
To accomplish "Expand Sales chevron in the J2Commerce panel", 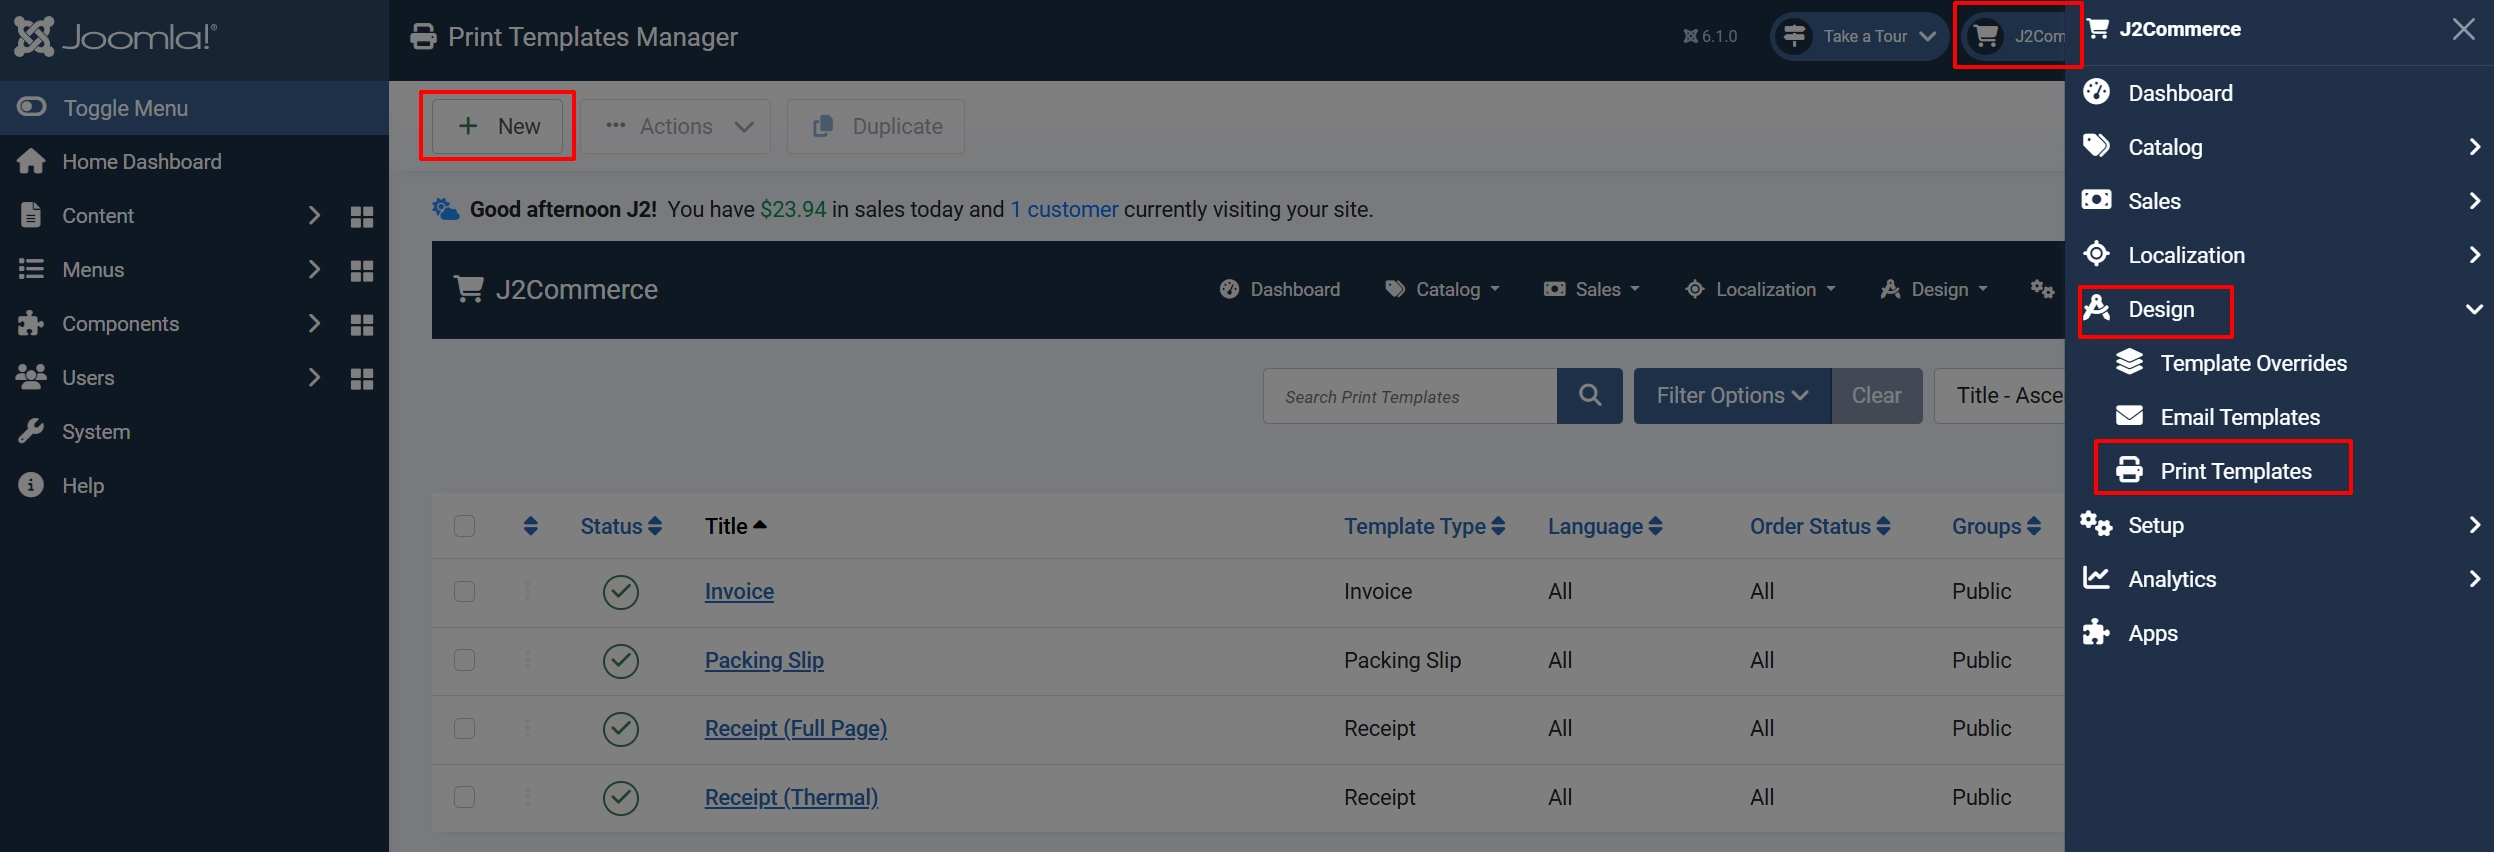I will click(x=2474, y=201).
